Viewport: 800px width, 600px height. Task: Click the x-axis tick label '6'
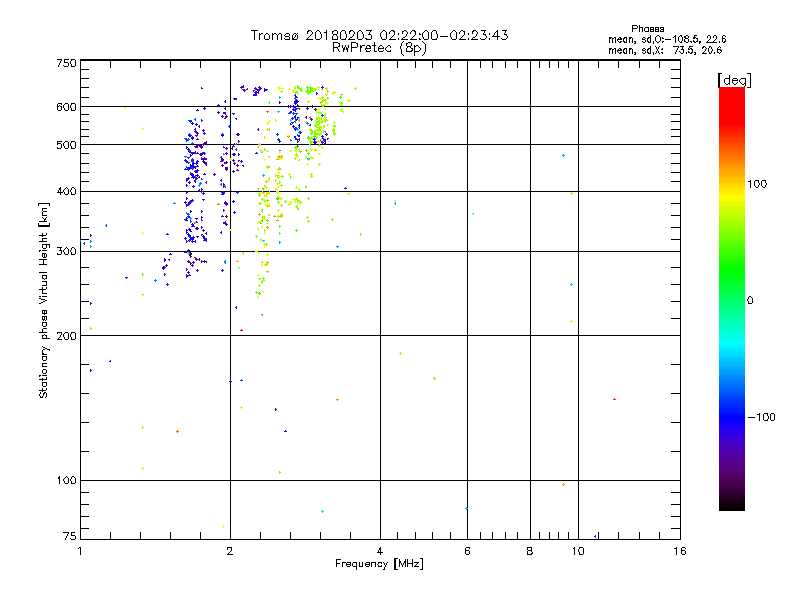coord(467,551)
